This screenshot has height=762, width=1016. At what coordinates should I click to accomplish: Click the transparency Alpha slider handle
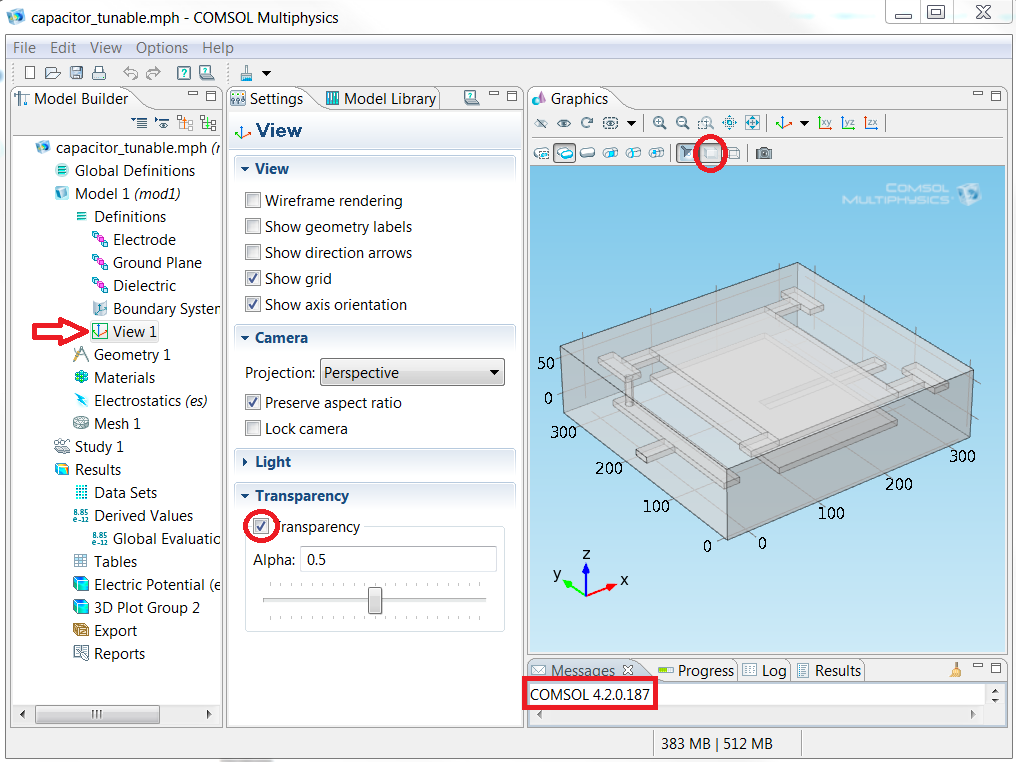375,600
